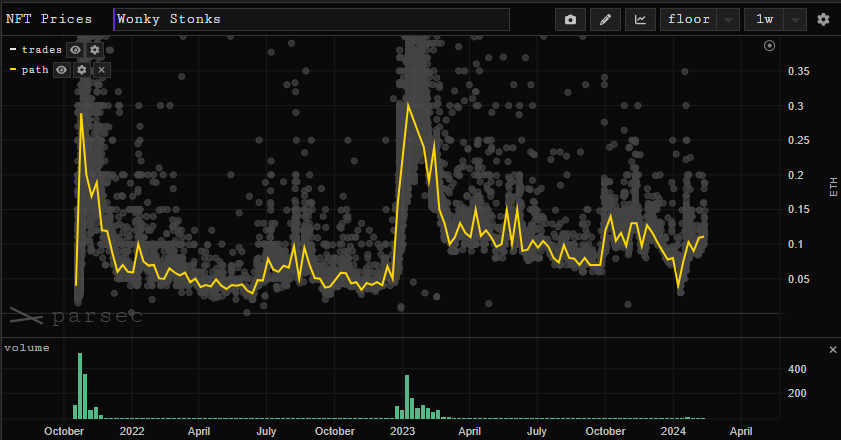Focus the Wonky Stonks collection search field

(x=312, y=19)
